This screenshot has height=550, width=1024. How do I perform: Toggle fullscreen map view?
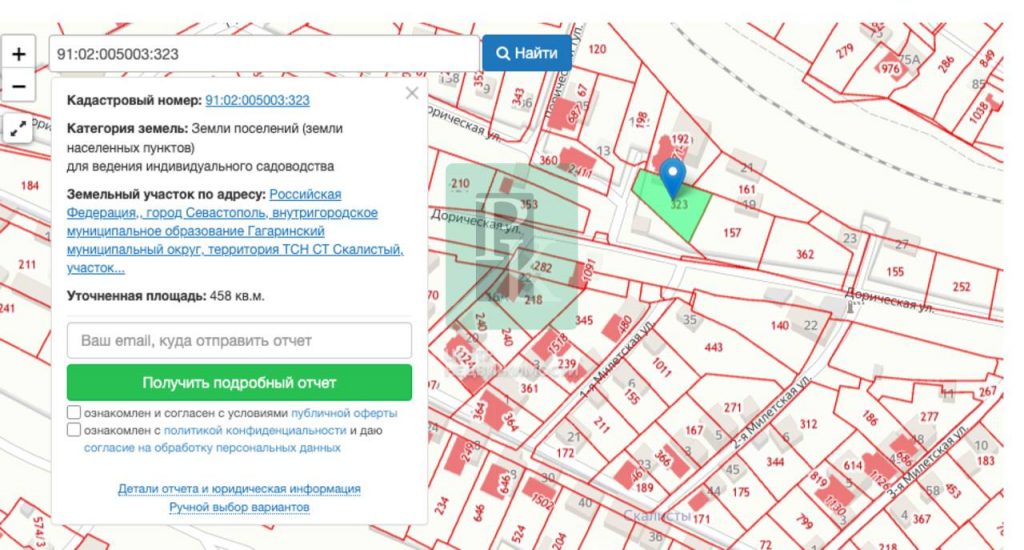pyautogui.click(x=18, y=128)
